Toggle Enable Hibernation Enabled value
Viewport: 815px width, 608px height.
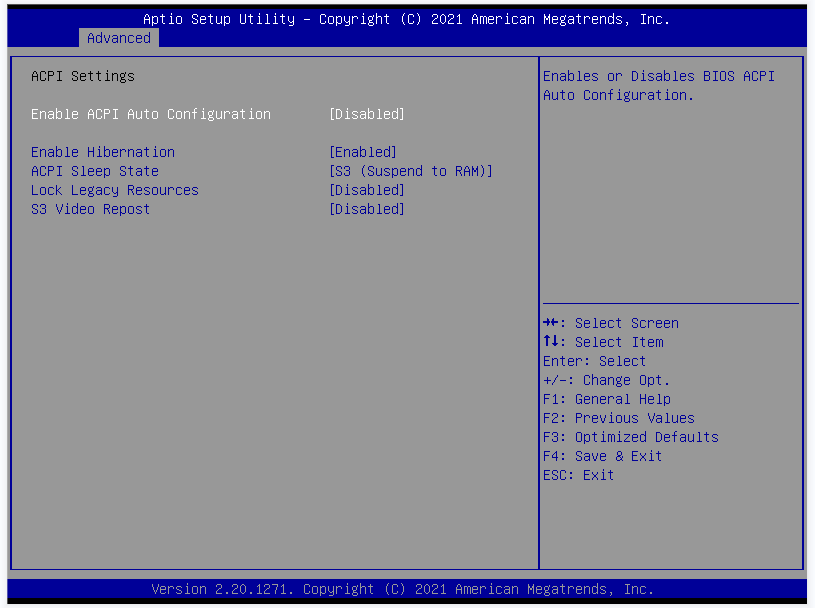(363, 152)
